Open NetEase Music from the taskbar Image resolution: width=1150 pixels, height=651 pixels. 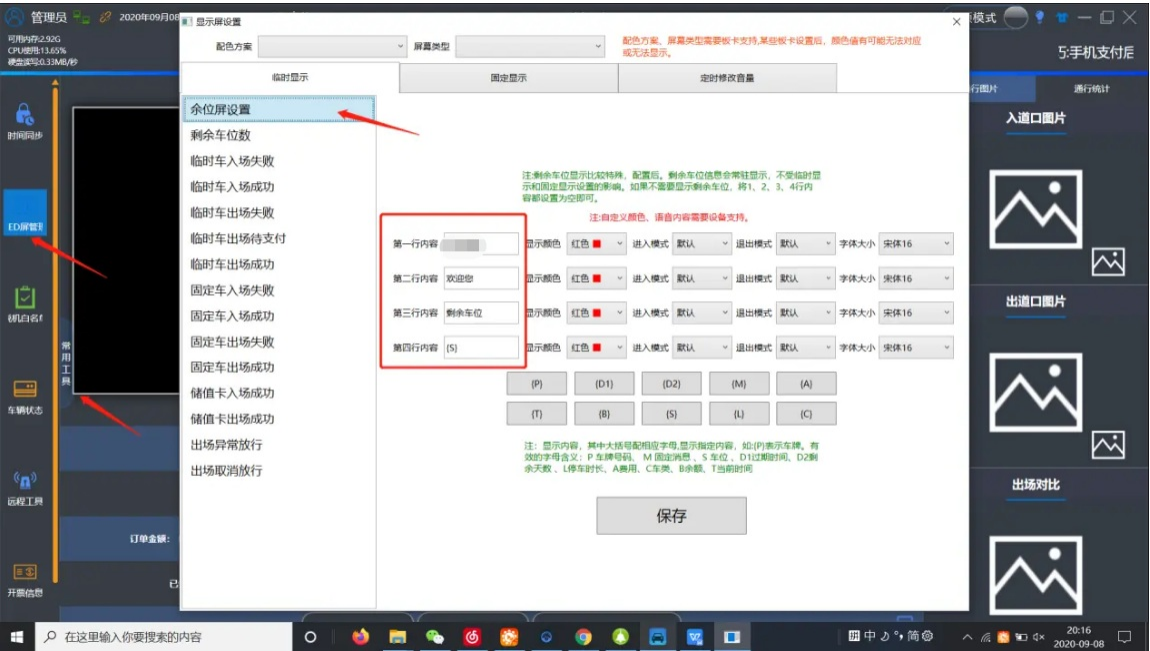click(x=472, y=636)
